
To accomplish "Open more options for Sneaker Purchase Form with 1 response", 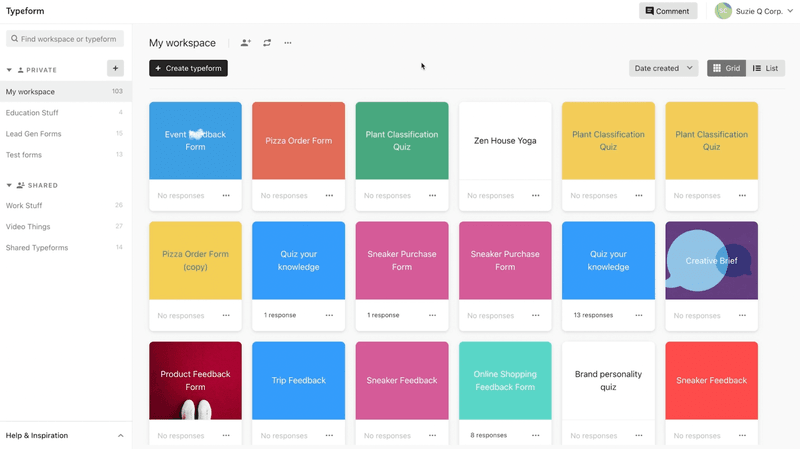I will 433,315.
